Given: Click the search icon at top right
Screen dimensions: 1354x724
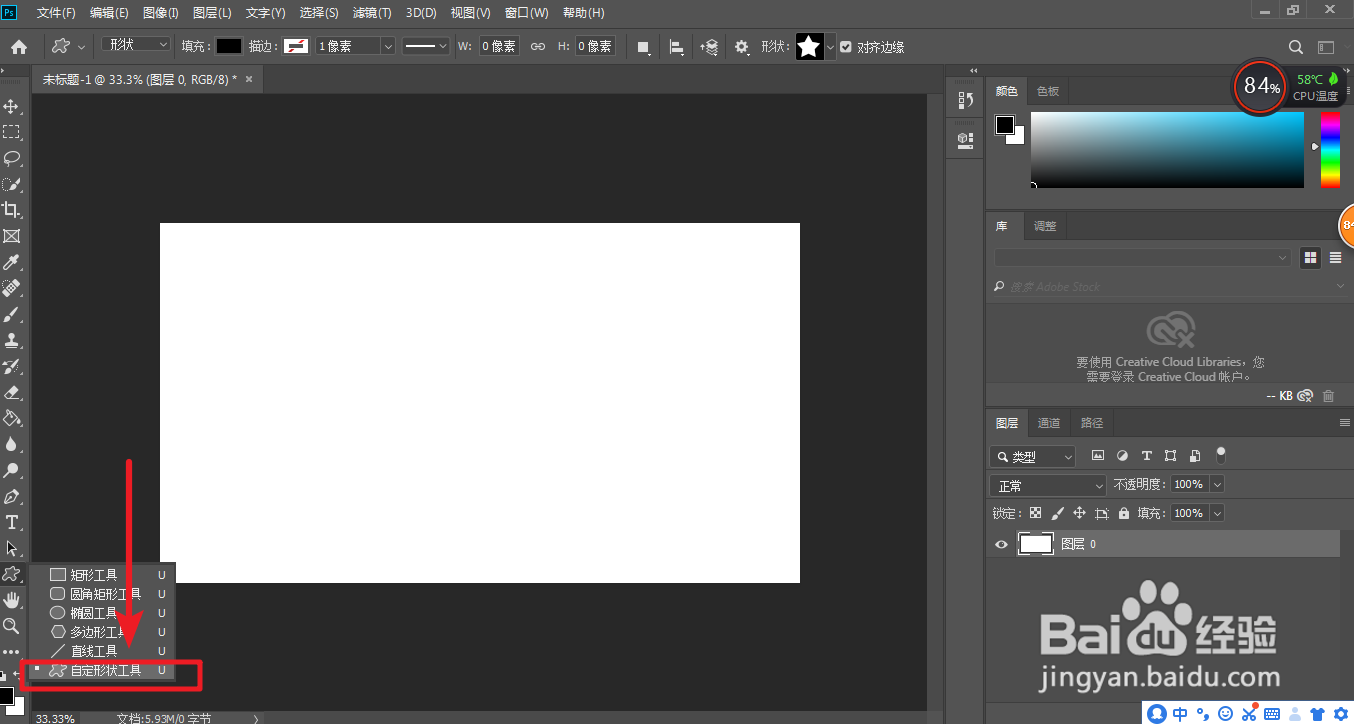Looking at the screenshot, I should tap(1296, 46).
